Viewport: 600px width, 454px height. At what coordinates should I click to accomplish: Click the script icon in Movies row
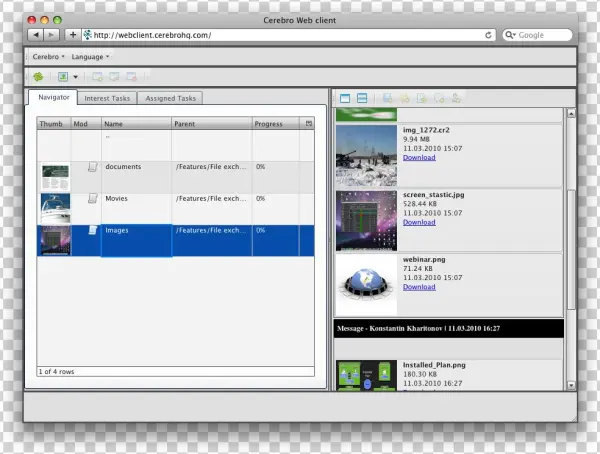click(92, 200)
